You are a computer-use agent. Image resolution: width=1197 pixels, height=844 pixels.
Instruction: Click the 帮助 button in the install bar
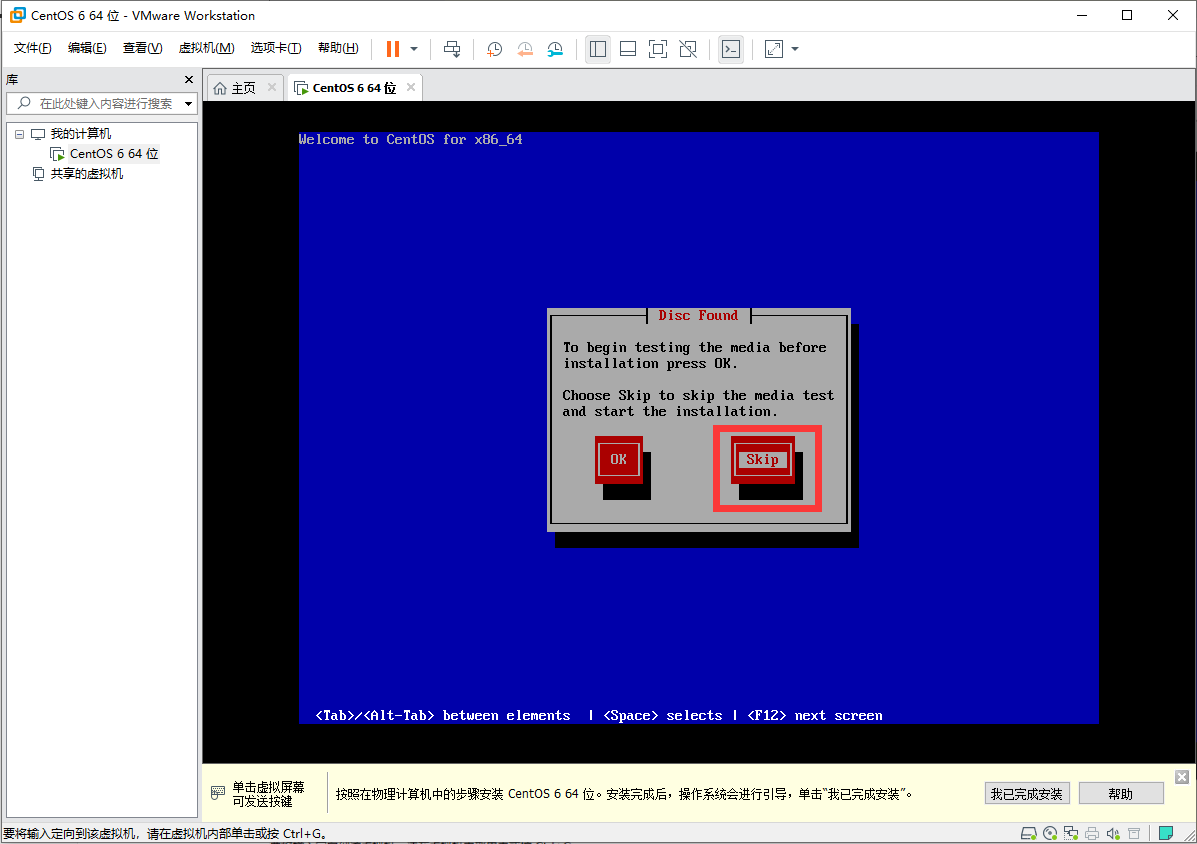click(x=1121, y=794)
